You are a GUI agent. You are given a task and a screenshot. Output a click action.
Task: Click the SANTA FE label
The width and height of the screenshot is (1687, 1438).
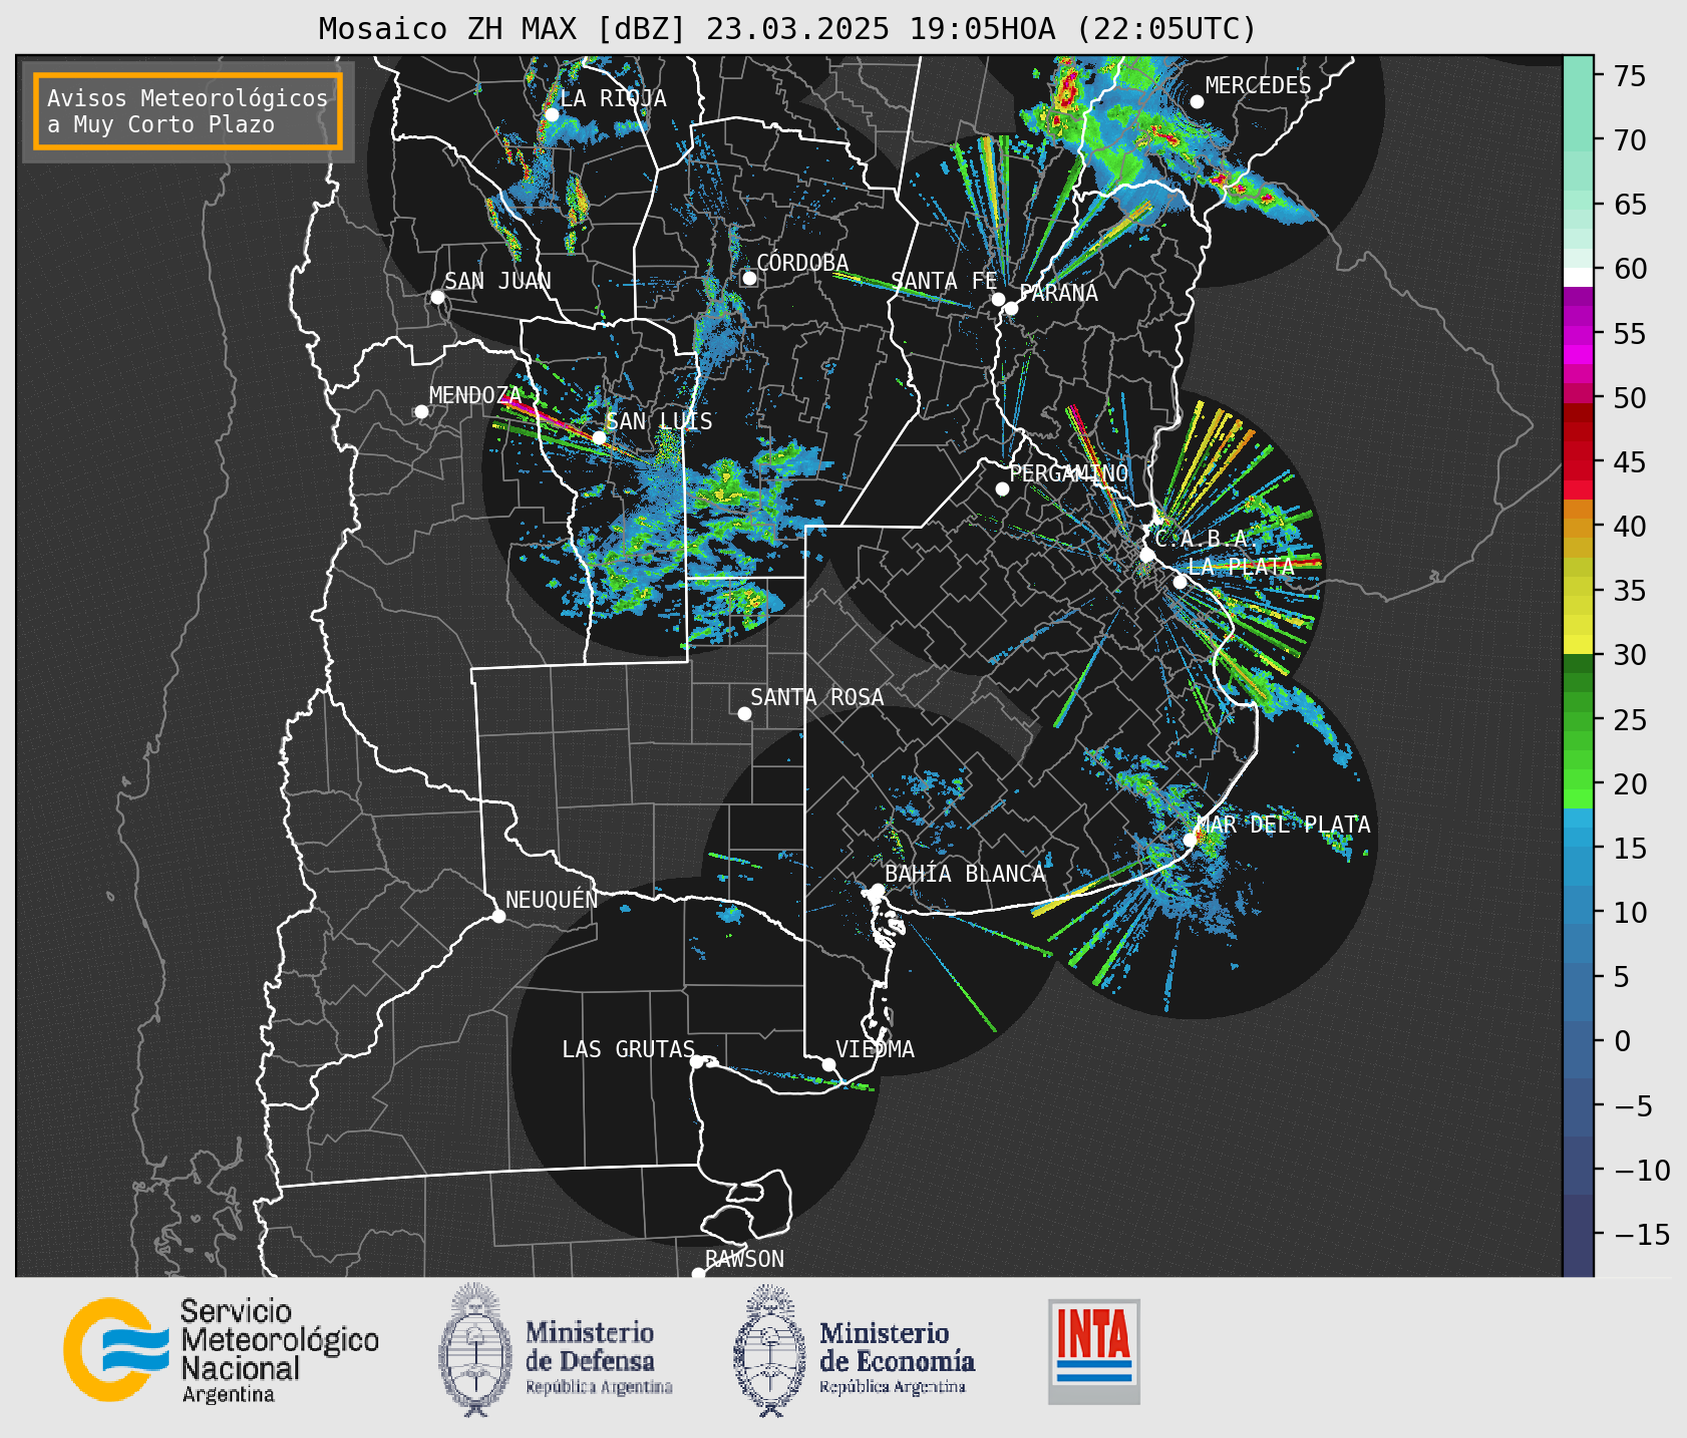(x=944, y=281)
